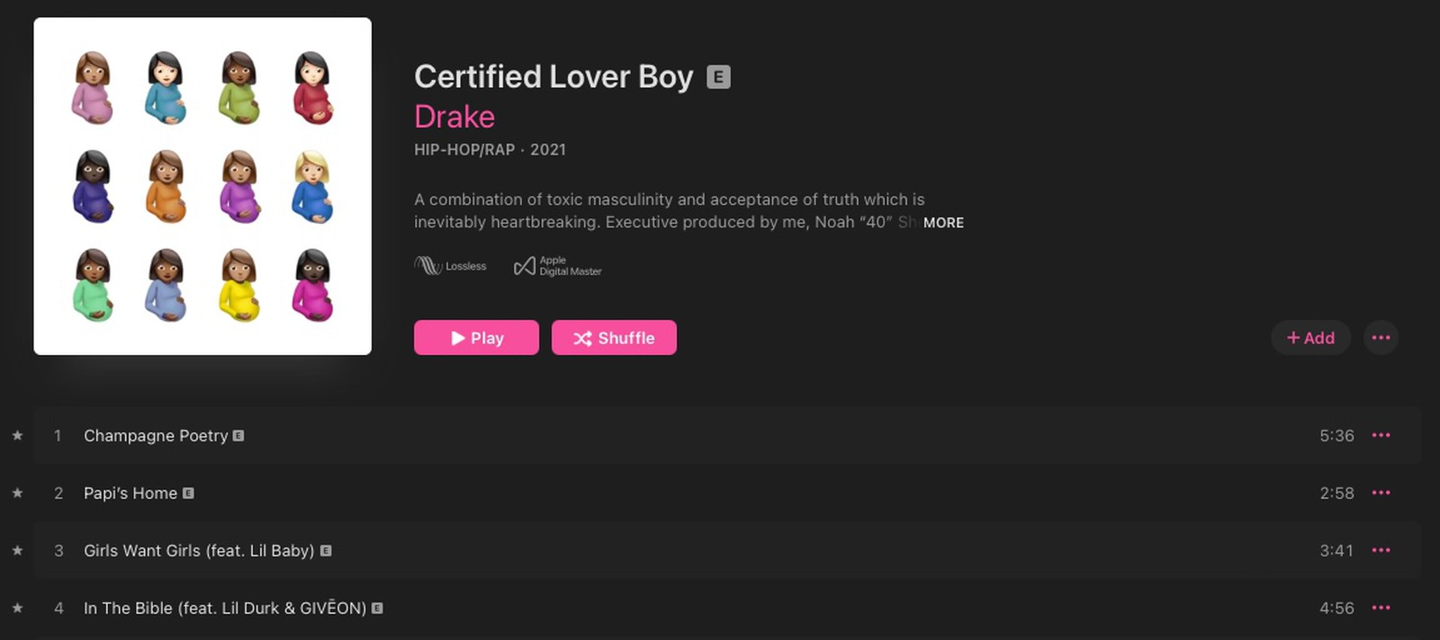1440x640 pixels.
Task: Toggle the star beside Girls Want Girls
Action: click(x=17, y=550)
